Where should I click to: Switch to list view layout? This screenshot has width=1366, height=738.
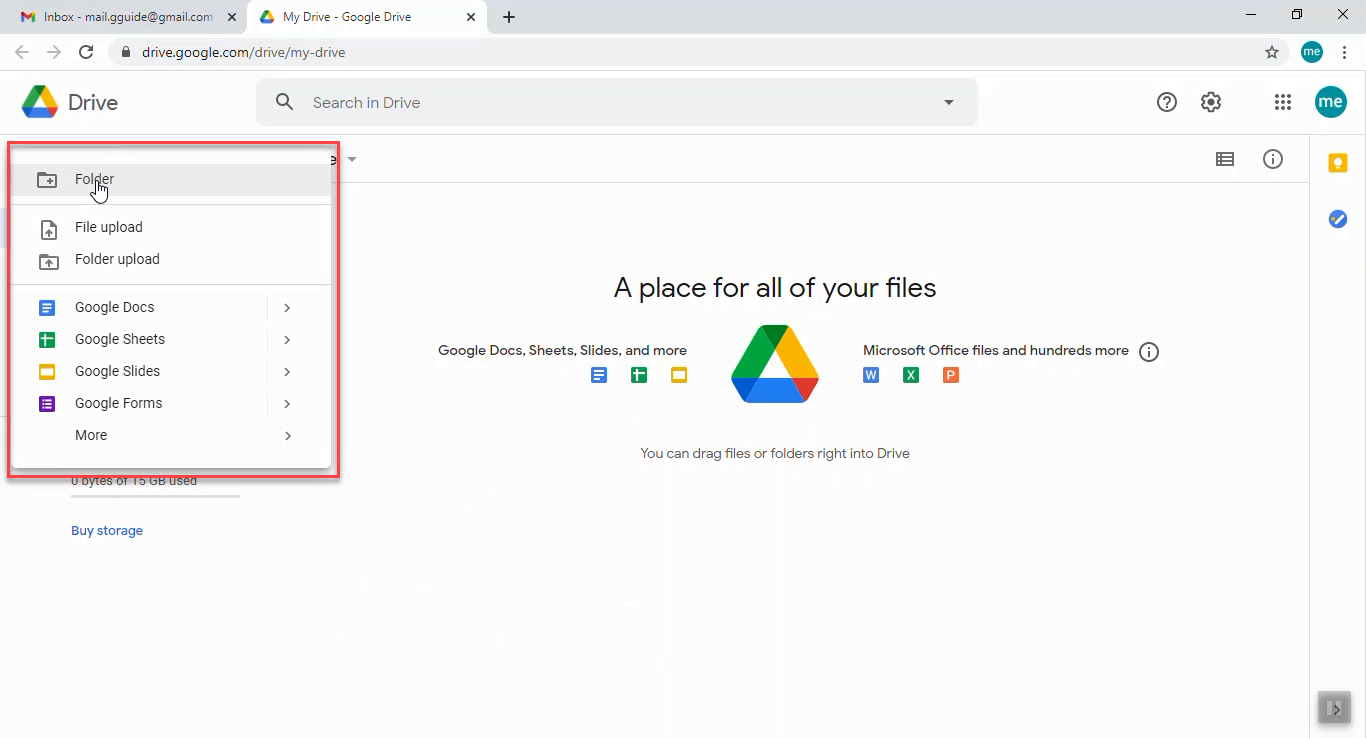click(1224, 159)
